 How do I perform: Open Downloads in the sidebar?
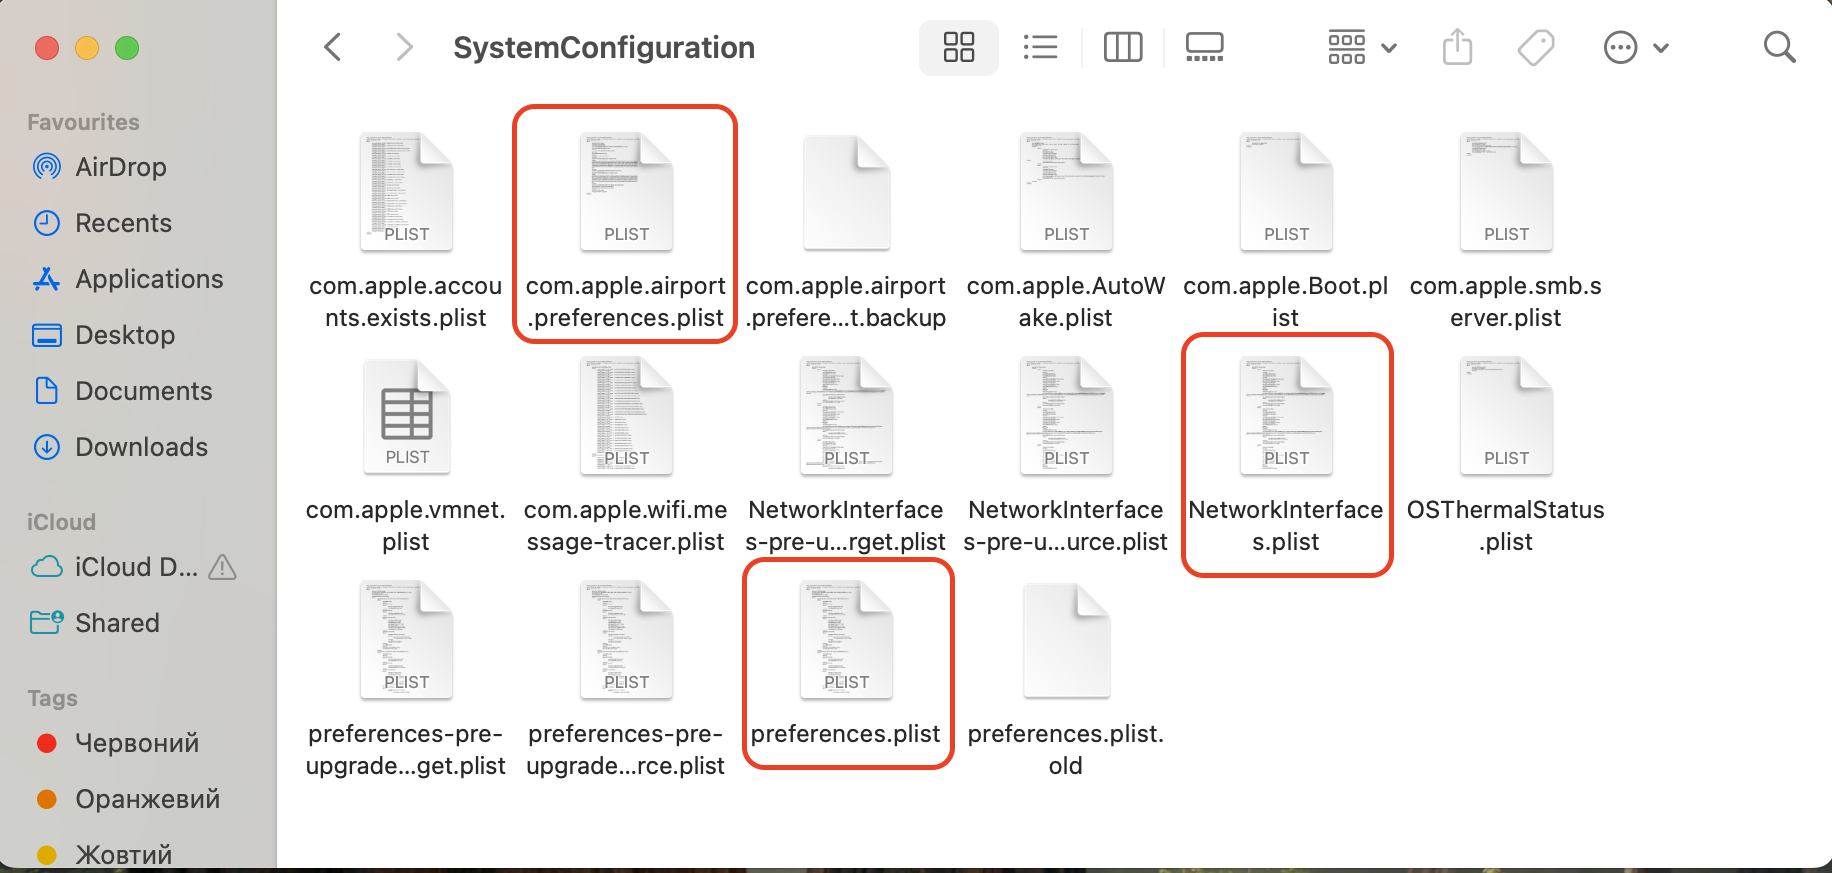click(141, 447)
